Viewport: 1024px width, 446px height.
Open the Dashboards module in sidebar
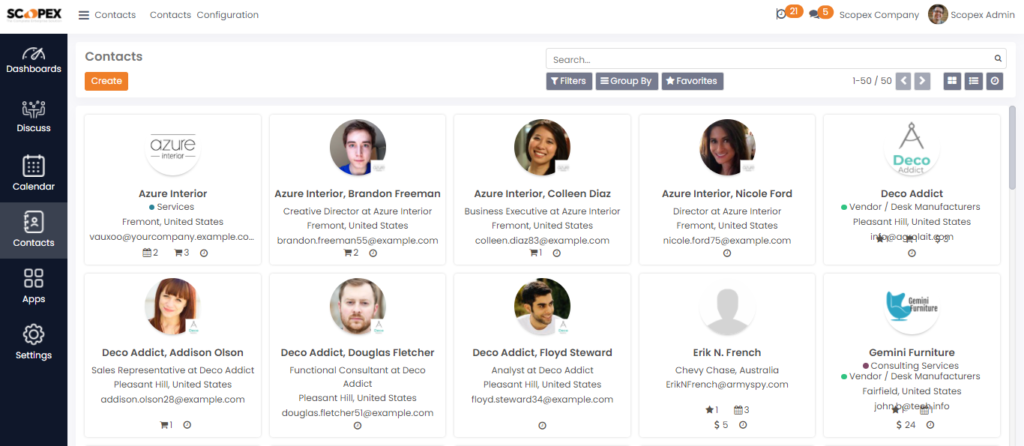[33, 59]
